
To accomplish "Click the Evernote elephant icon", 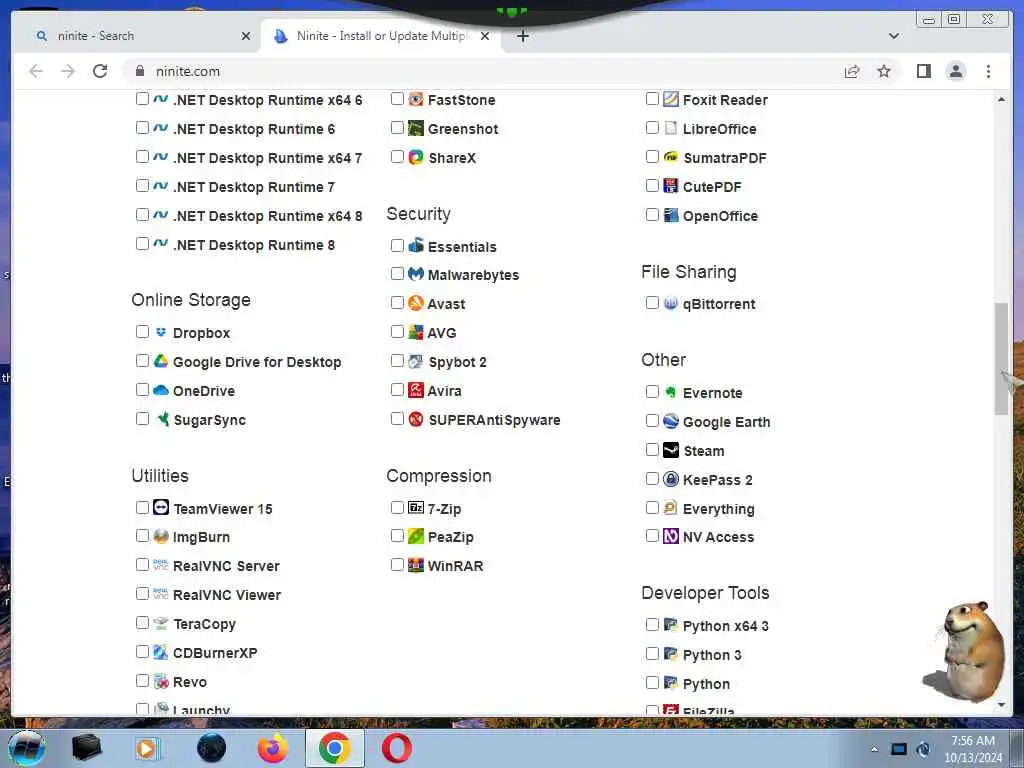I will click(x=671, y=392).
